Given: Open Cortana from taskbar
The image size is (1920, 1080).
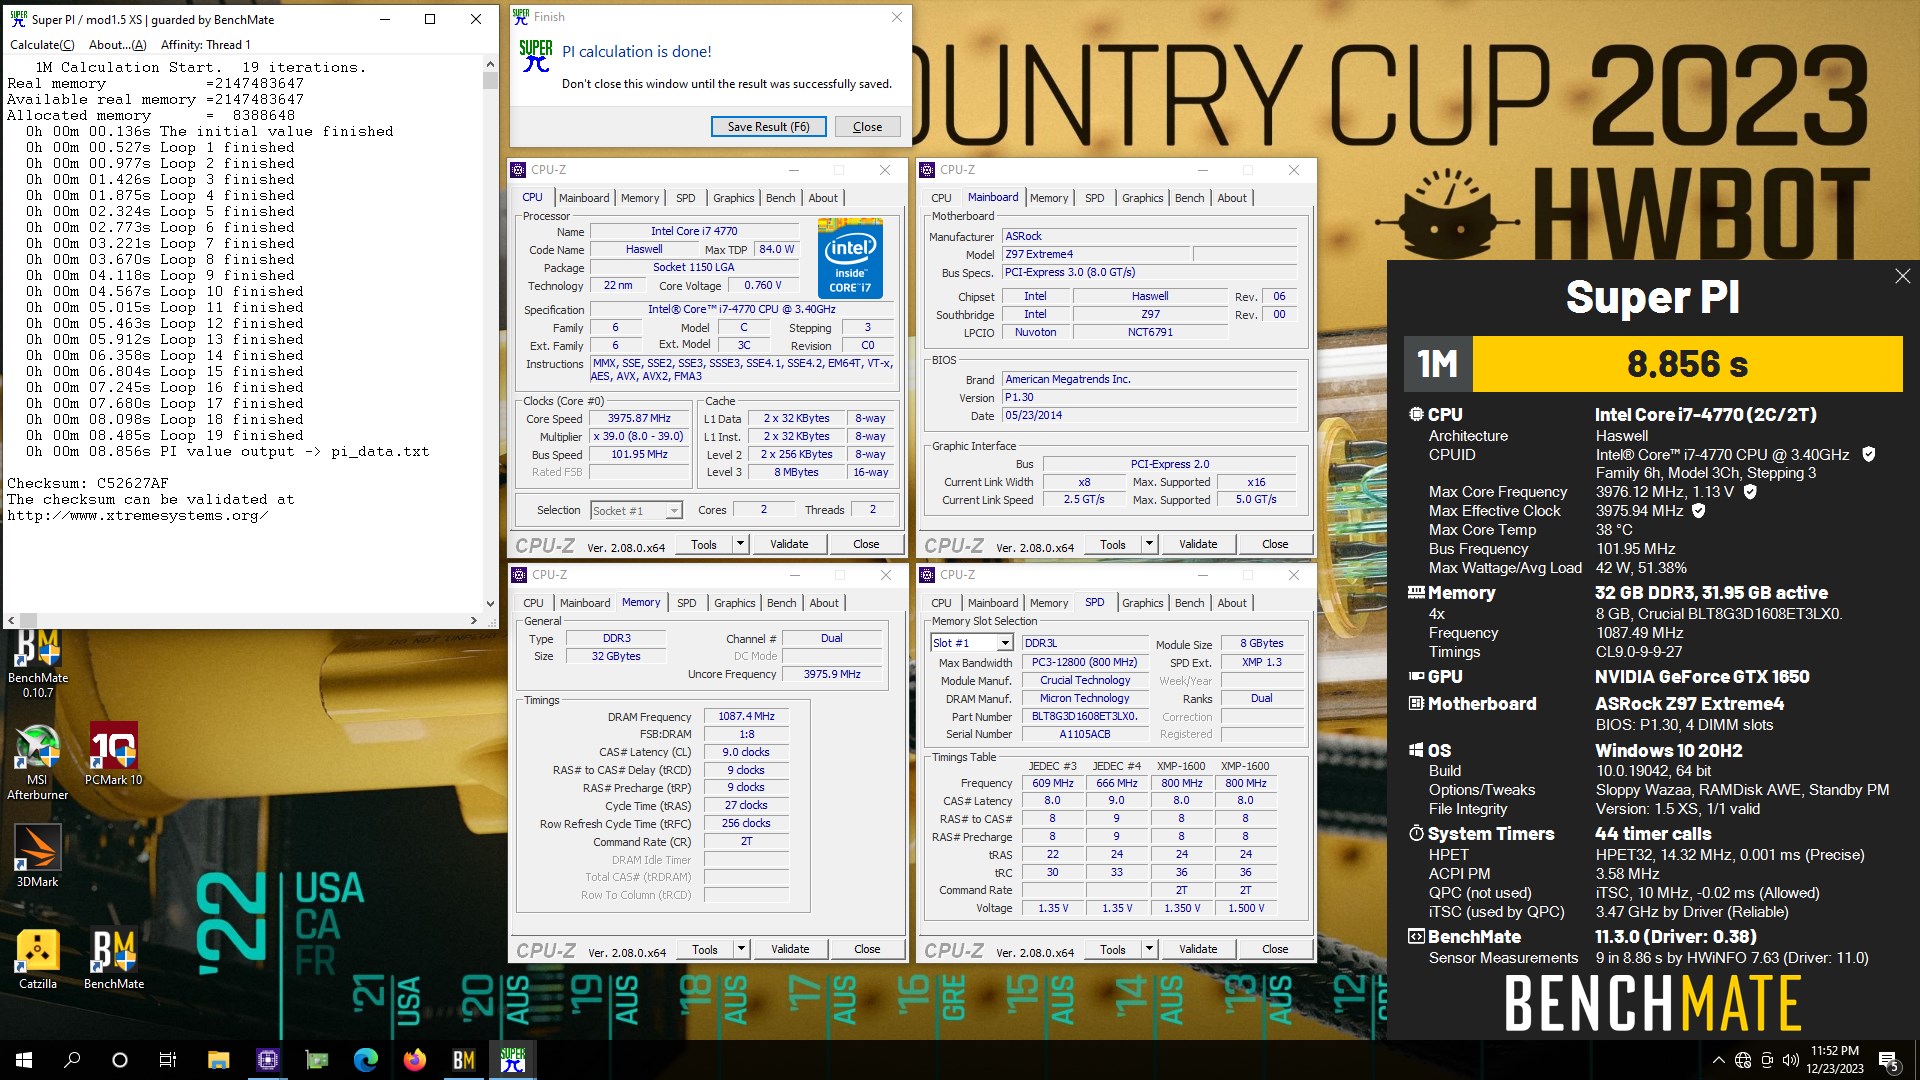Looking at the screenshot, I should [120, 1060].
